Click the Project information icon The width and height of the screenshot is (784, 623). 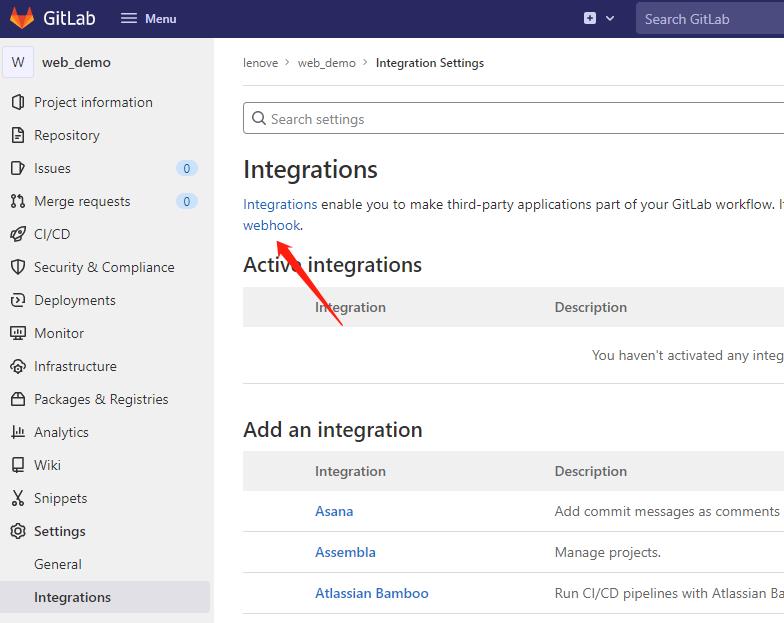click(18, 102)
